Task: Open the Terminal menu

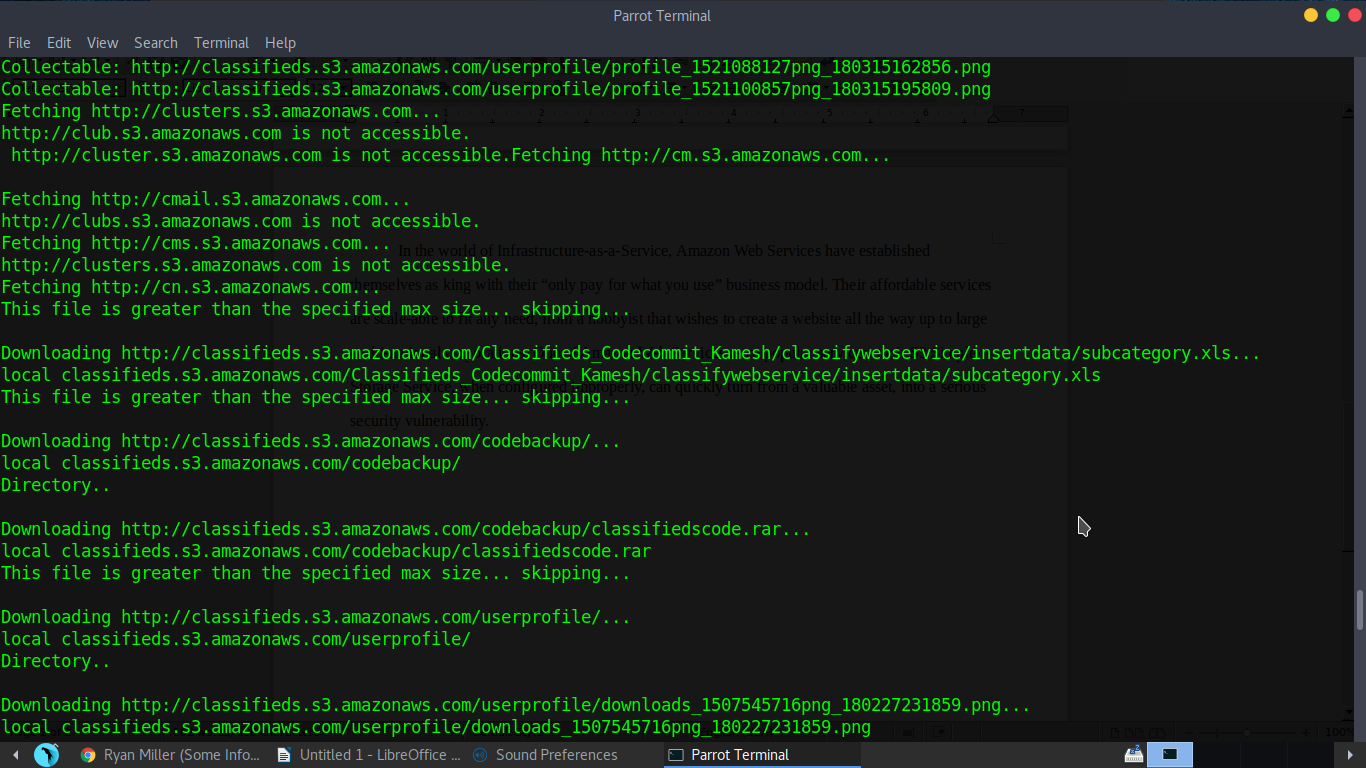Action: (x=221, y=43)
